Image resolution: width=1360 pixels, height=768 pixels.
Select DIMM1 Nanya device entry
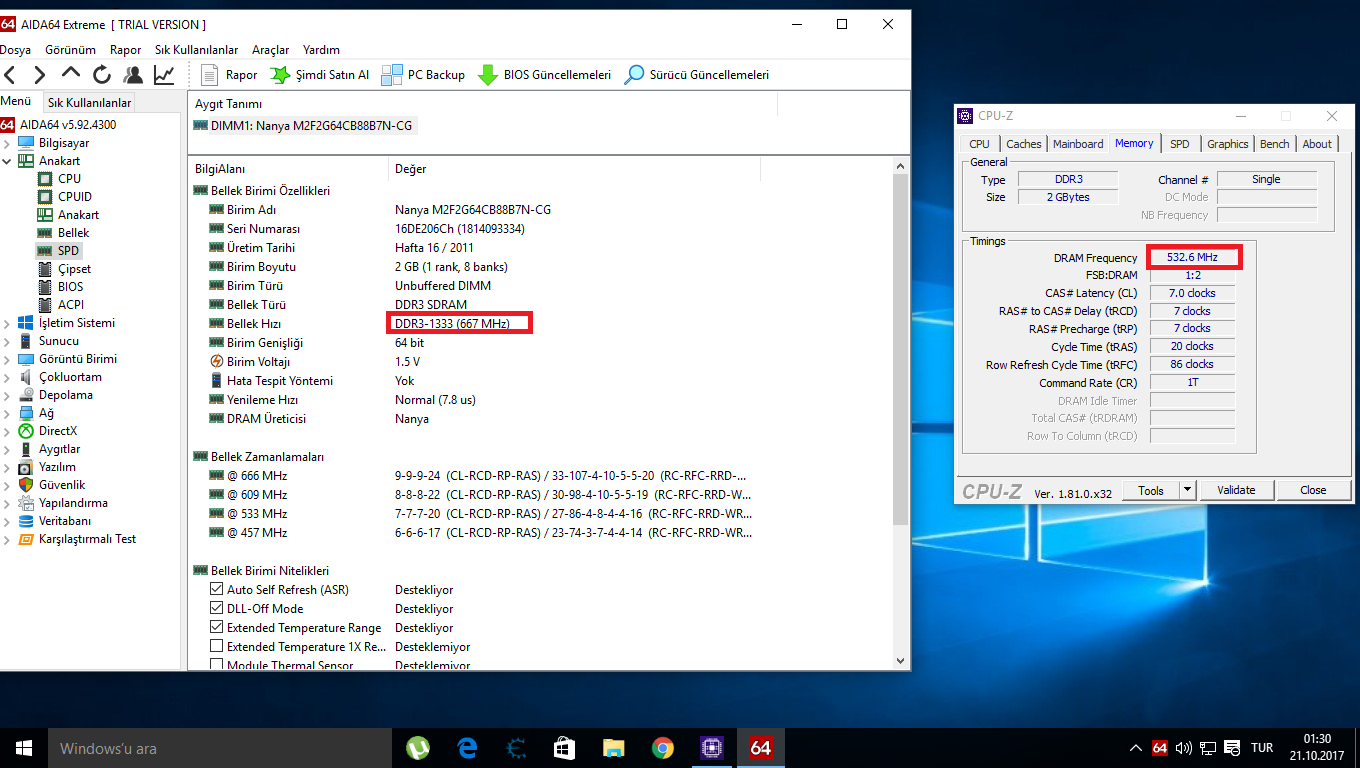[303, 126]
